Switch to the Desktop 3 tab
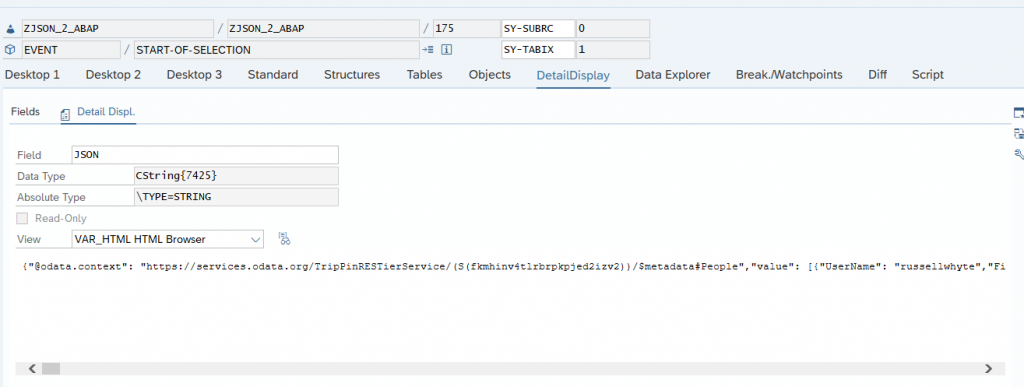Viewport: 1024px width, 387px height. (x=194, y=74)
